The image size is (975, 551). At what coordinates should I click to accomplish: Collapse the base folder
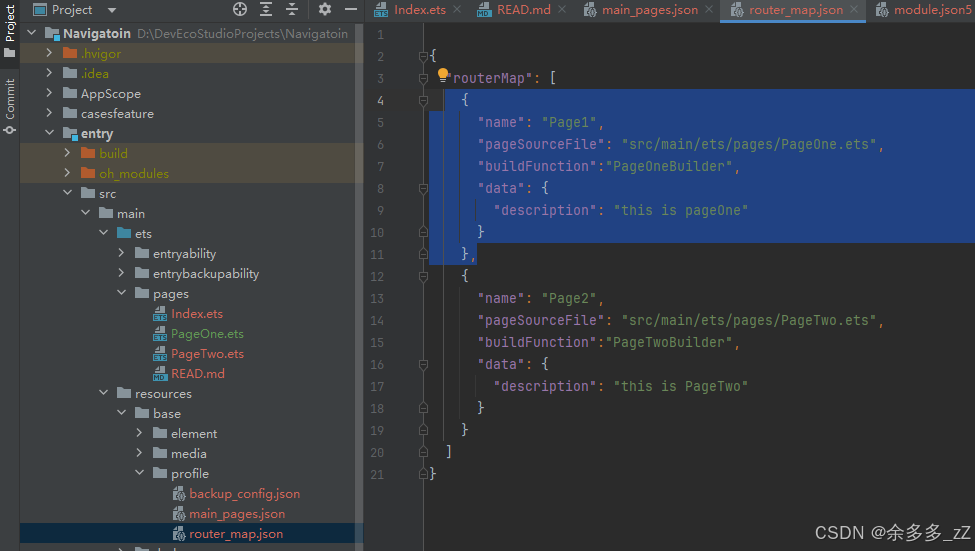point(121,412)
